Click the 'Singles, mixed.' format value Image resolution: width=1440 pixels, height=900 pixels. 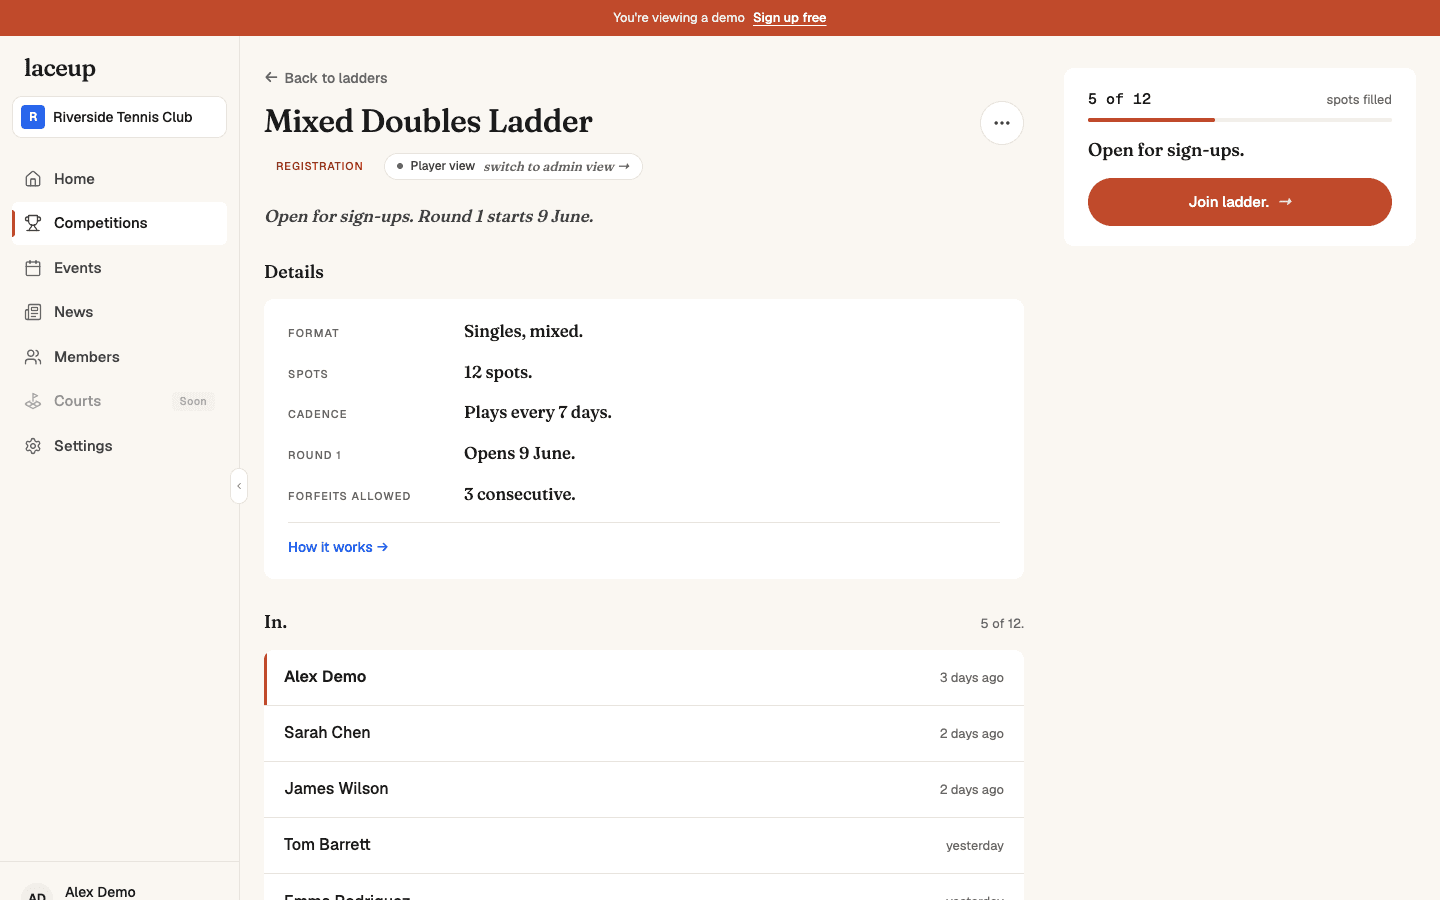[523, 331]
